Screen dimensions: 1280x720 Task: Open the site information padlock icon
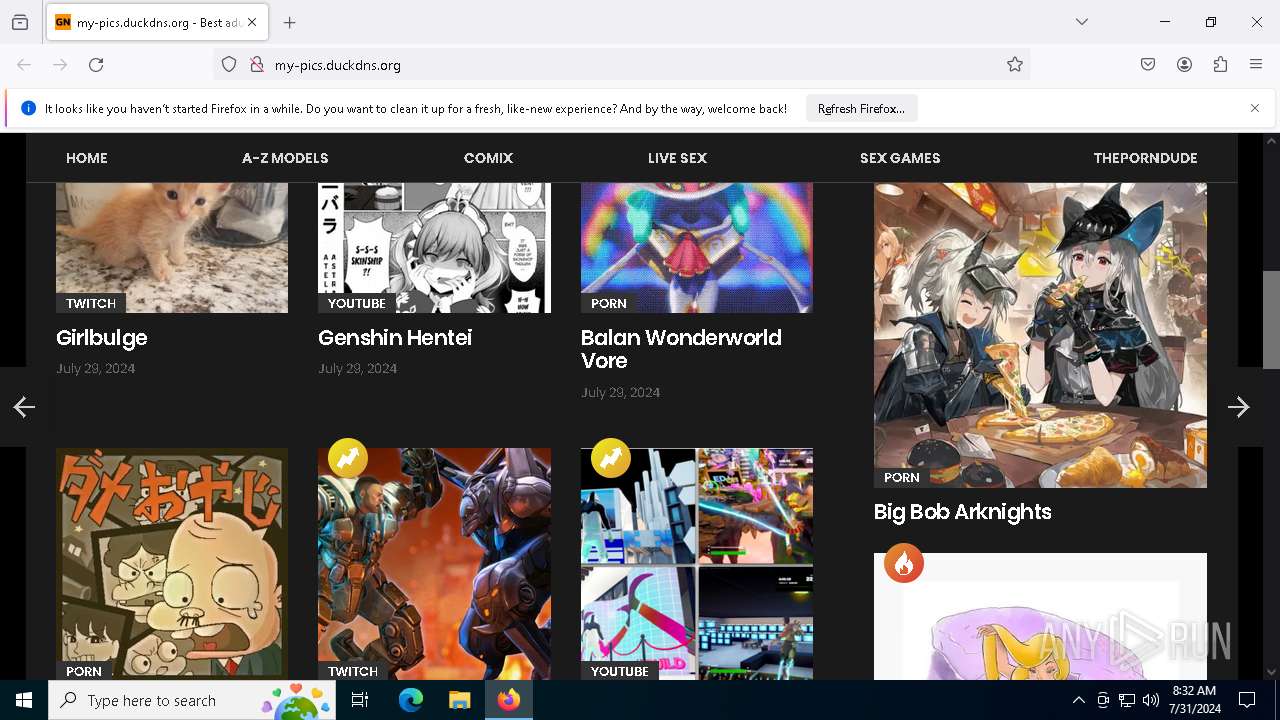257,65
